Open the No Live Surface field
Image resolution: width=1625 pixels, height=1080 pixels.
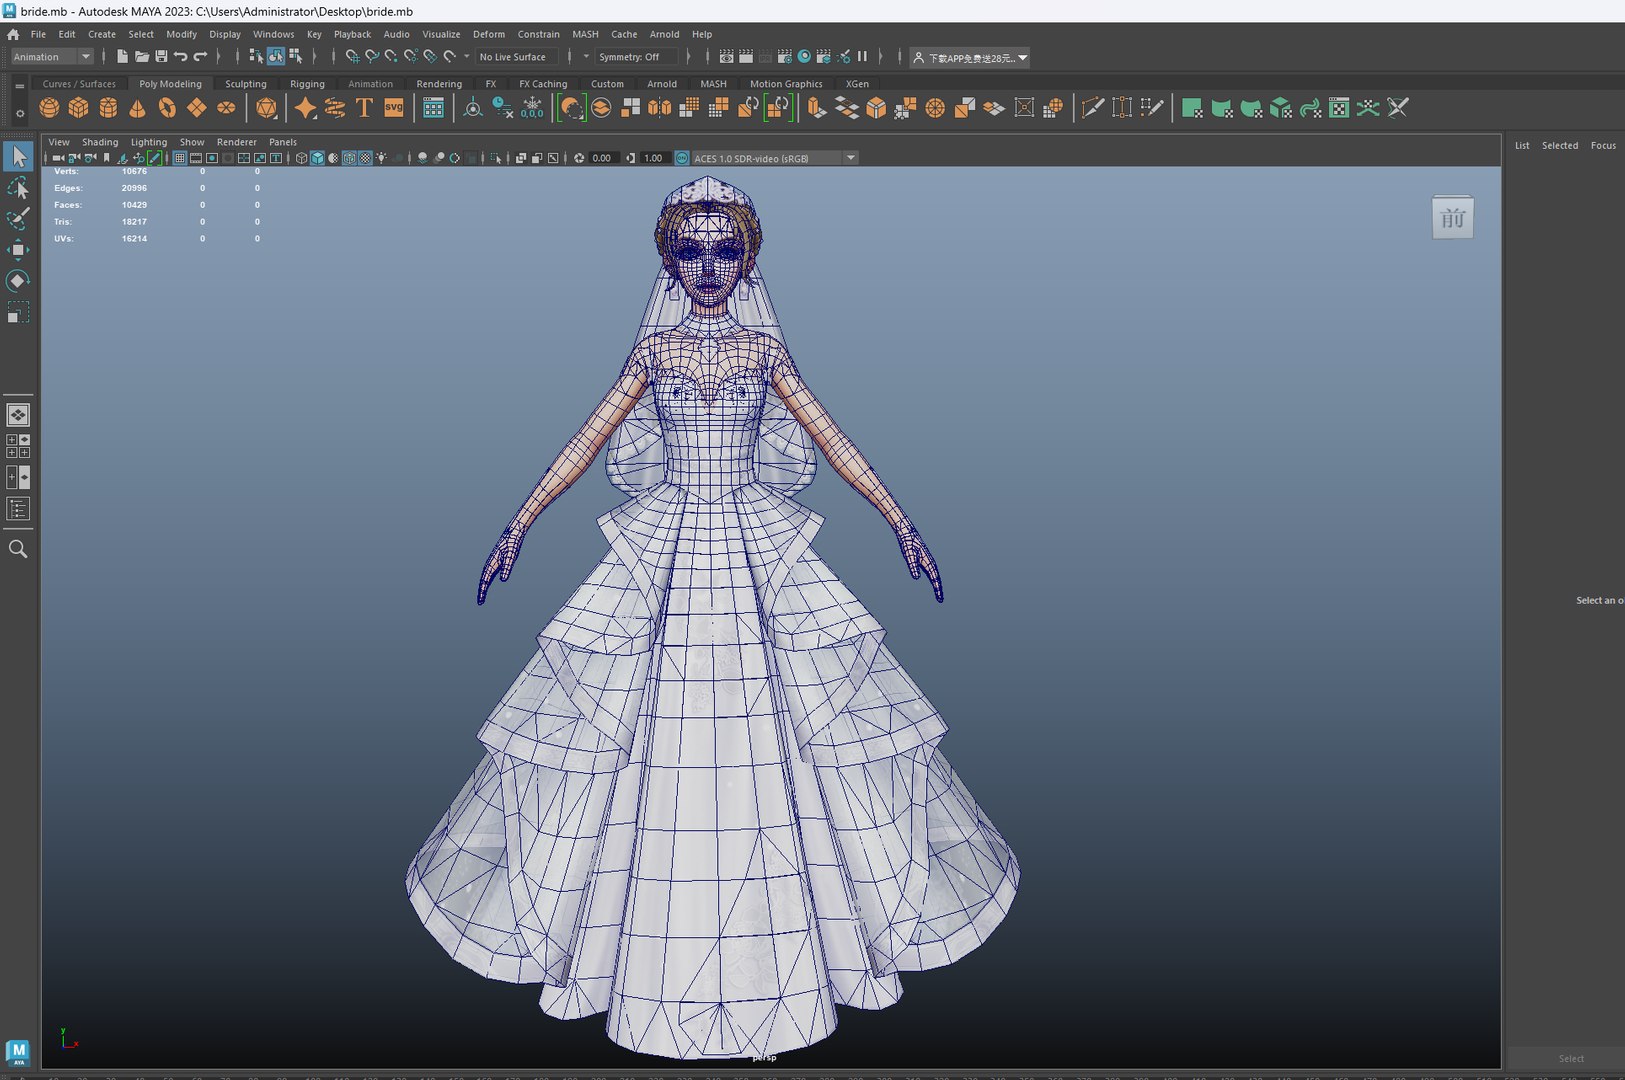click(x=516, y=57)
